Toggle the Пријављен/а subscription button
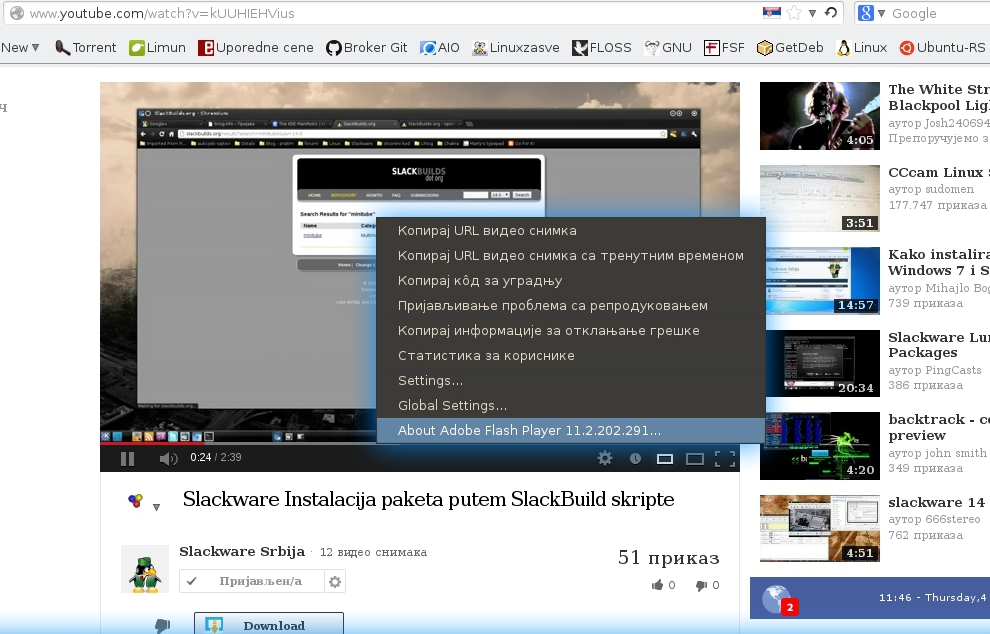 252,581
